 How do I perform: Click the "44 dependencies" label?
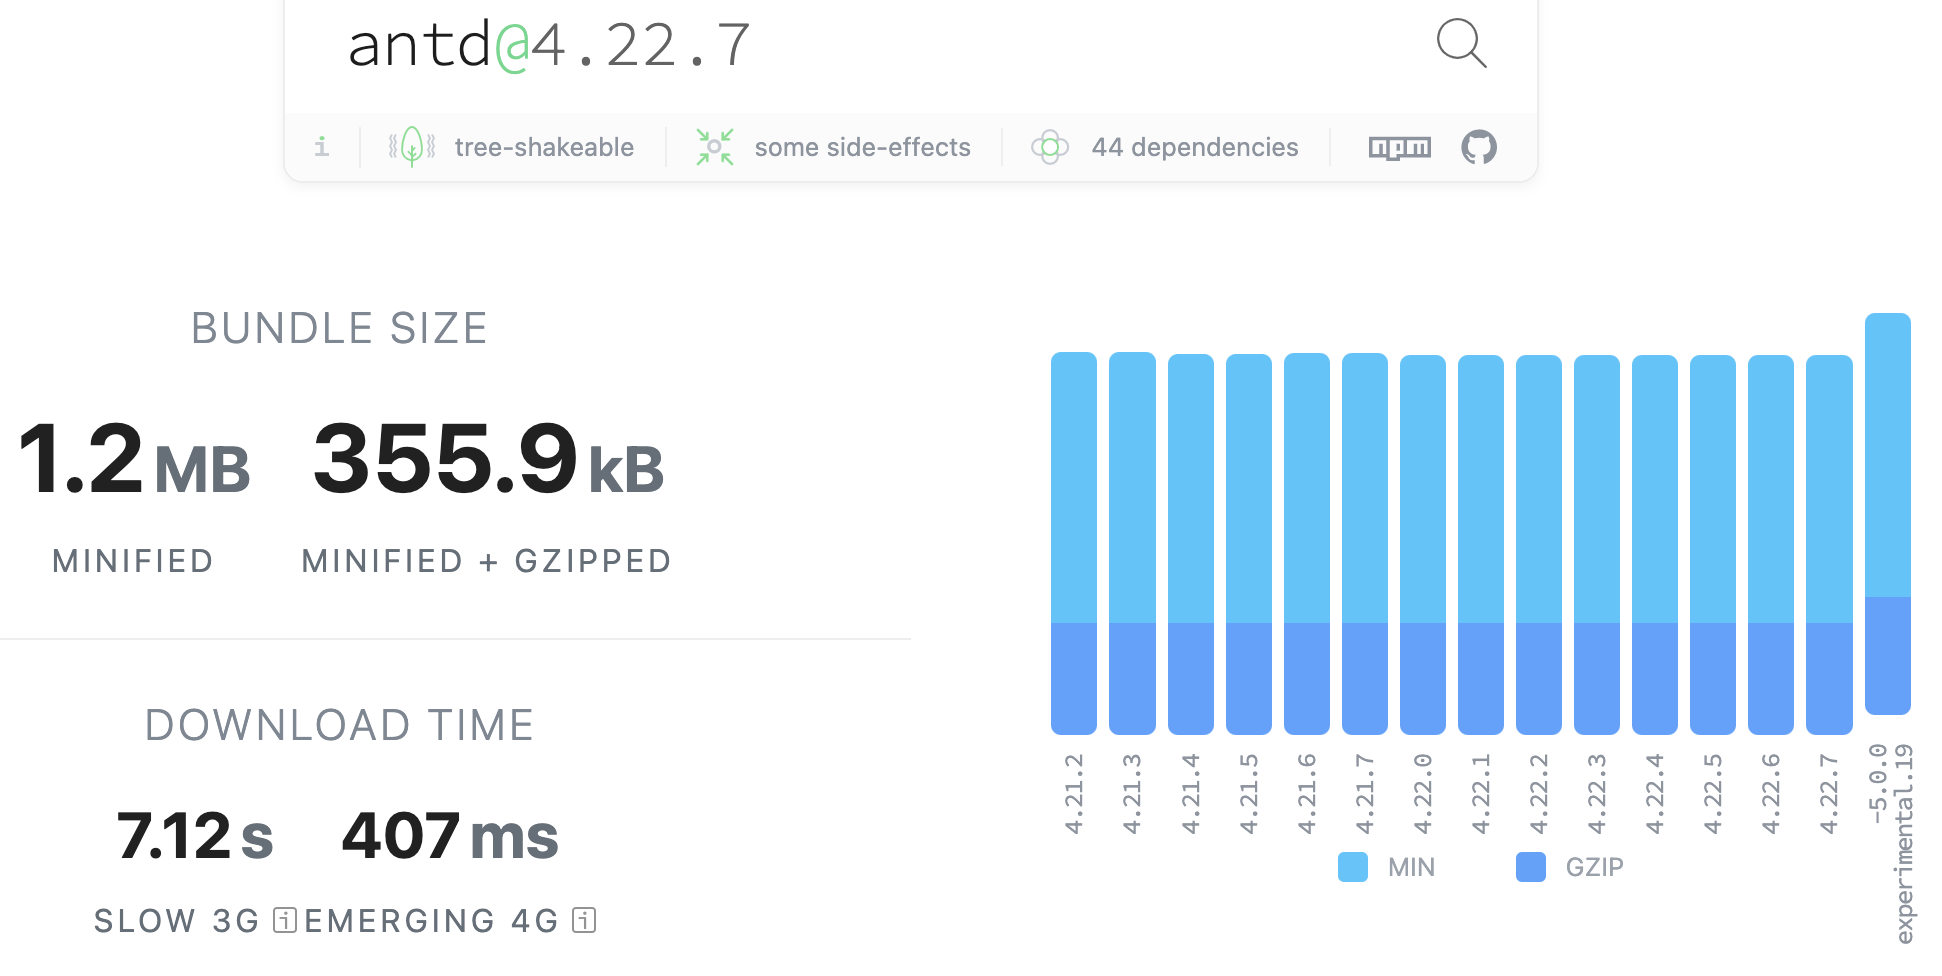[1195, 147]
